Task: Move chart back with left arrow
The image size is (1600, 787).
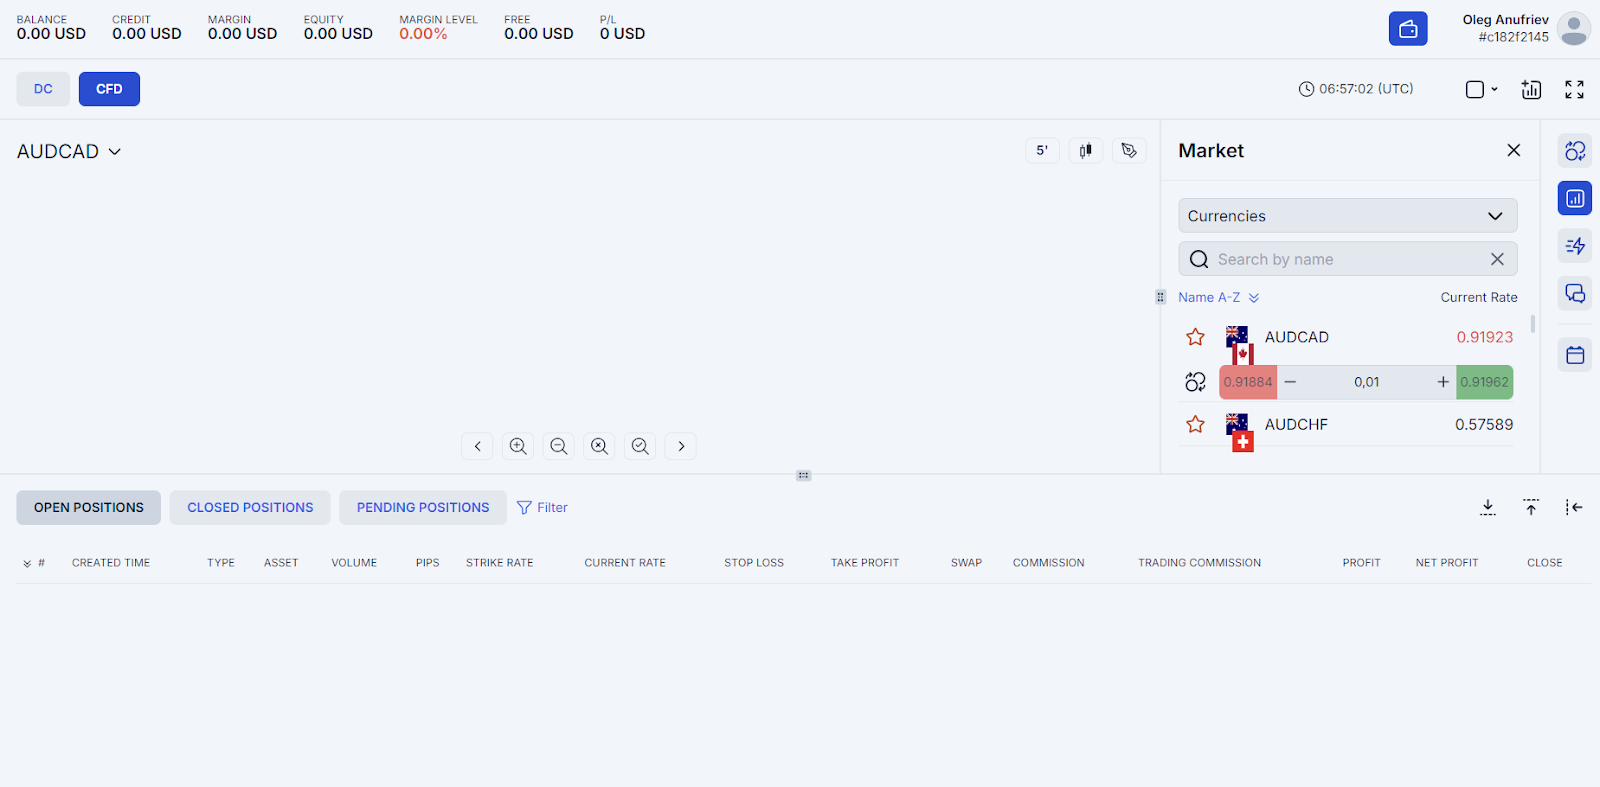Action: tap(477, 446)
